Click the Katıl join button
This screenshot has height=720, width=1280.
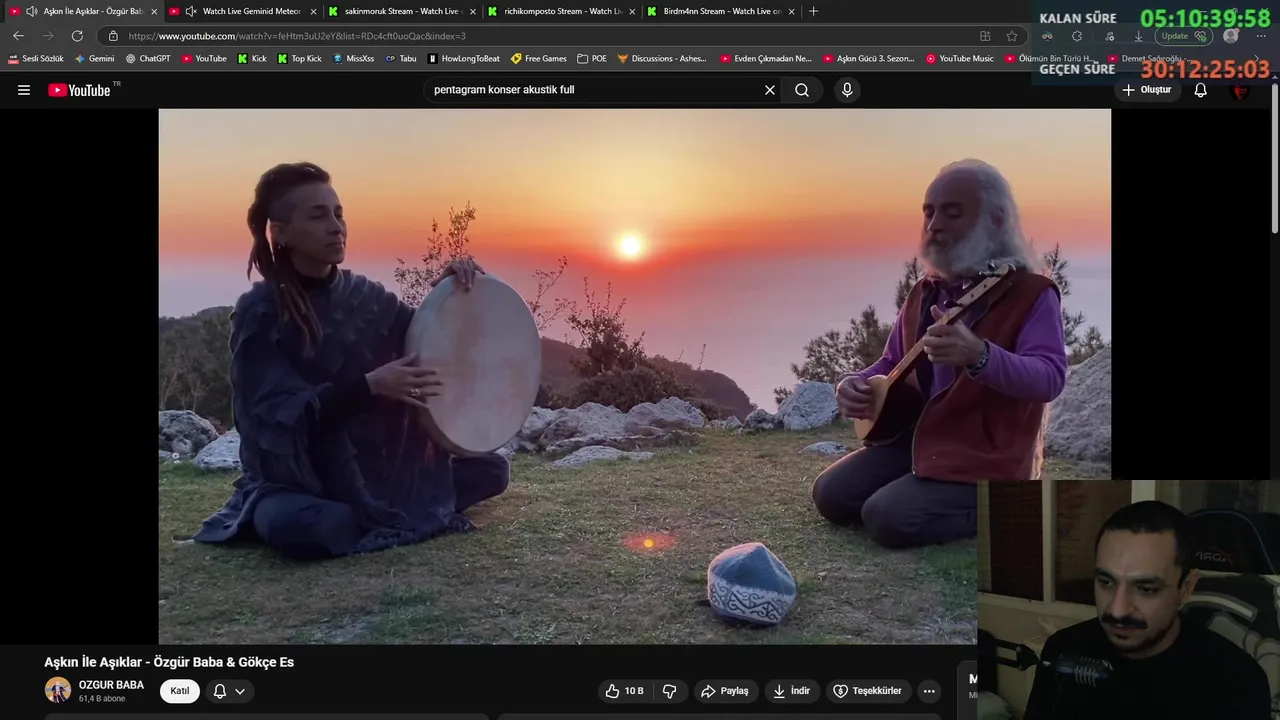click(x=180, y=691)
